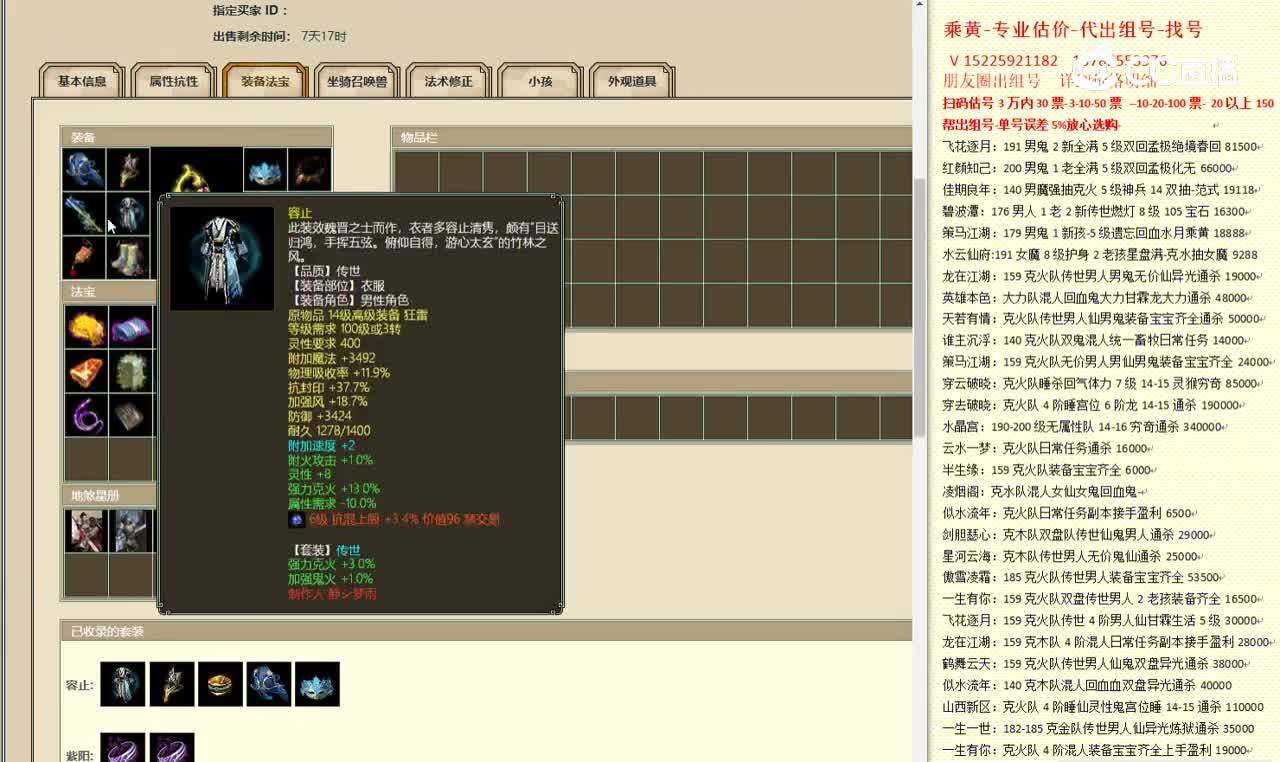Click the purple coiled whip 法宝 icon

click(86, 415)
